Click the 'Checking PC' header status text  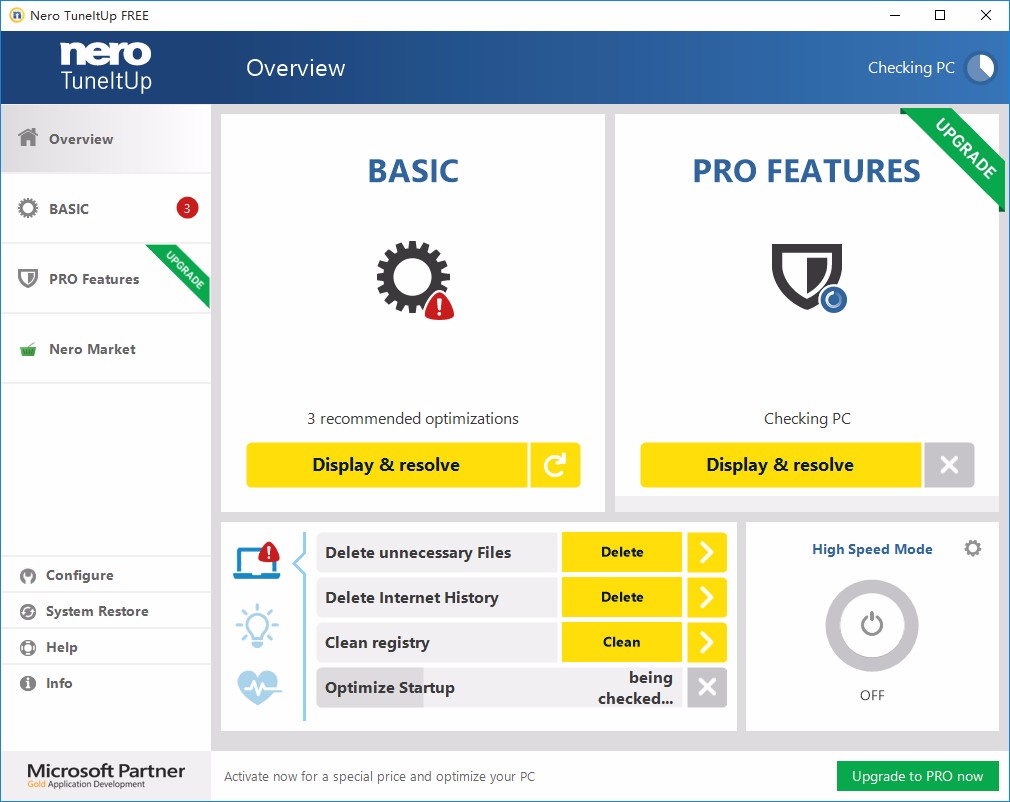pos(911,68)
